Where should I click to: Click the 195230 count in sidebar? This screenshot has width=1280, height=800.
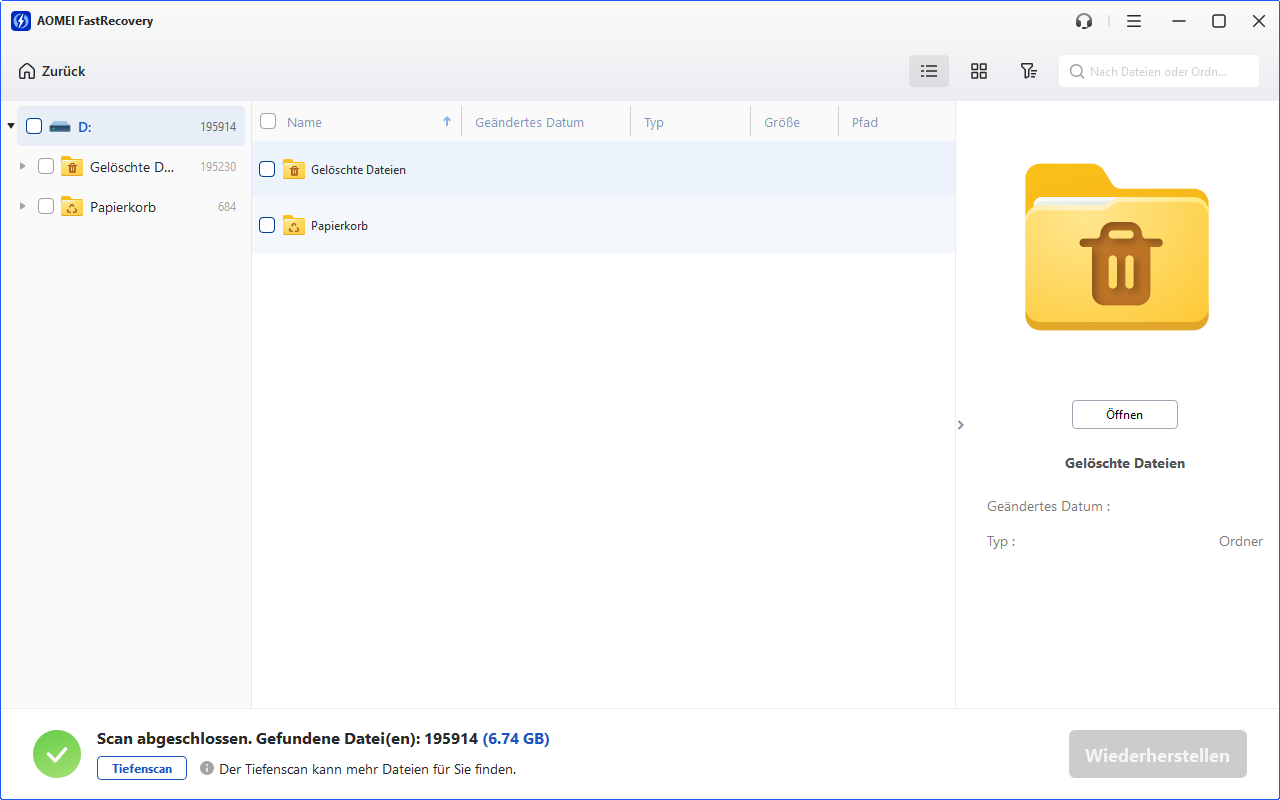218,167
